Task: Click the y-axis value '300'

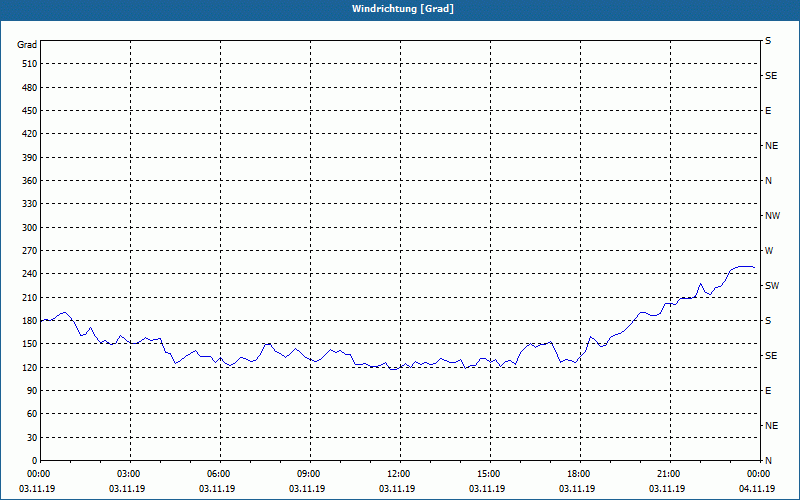Action: pos(30,228)
